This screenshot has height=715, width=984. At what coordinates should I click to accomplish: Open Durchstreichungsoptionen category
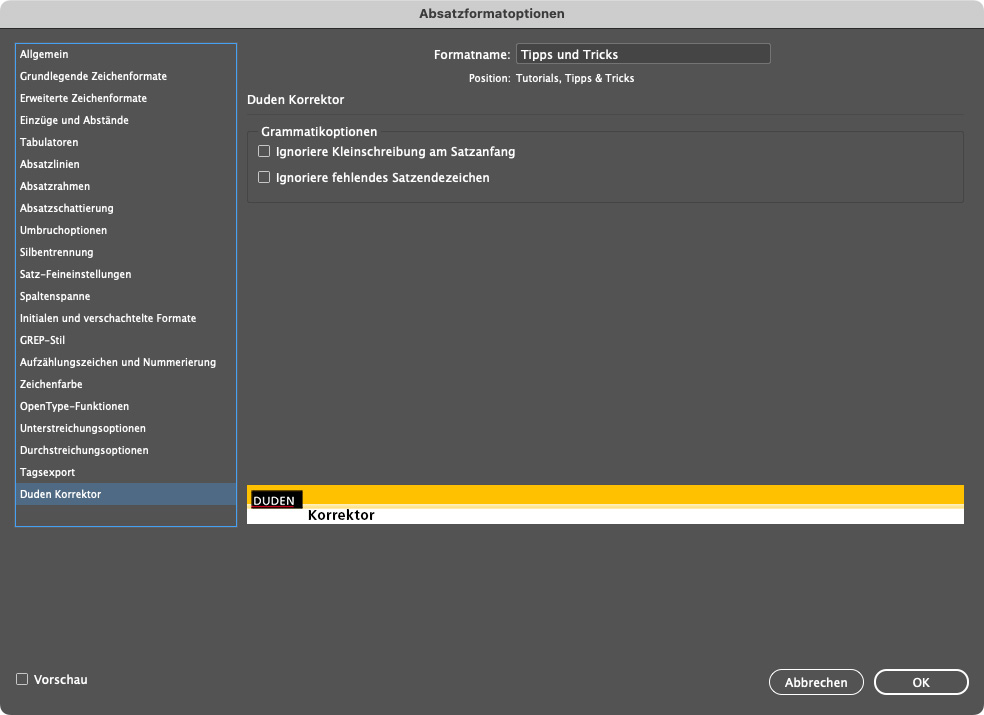pos(126,450)
